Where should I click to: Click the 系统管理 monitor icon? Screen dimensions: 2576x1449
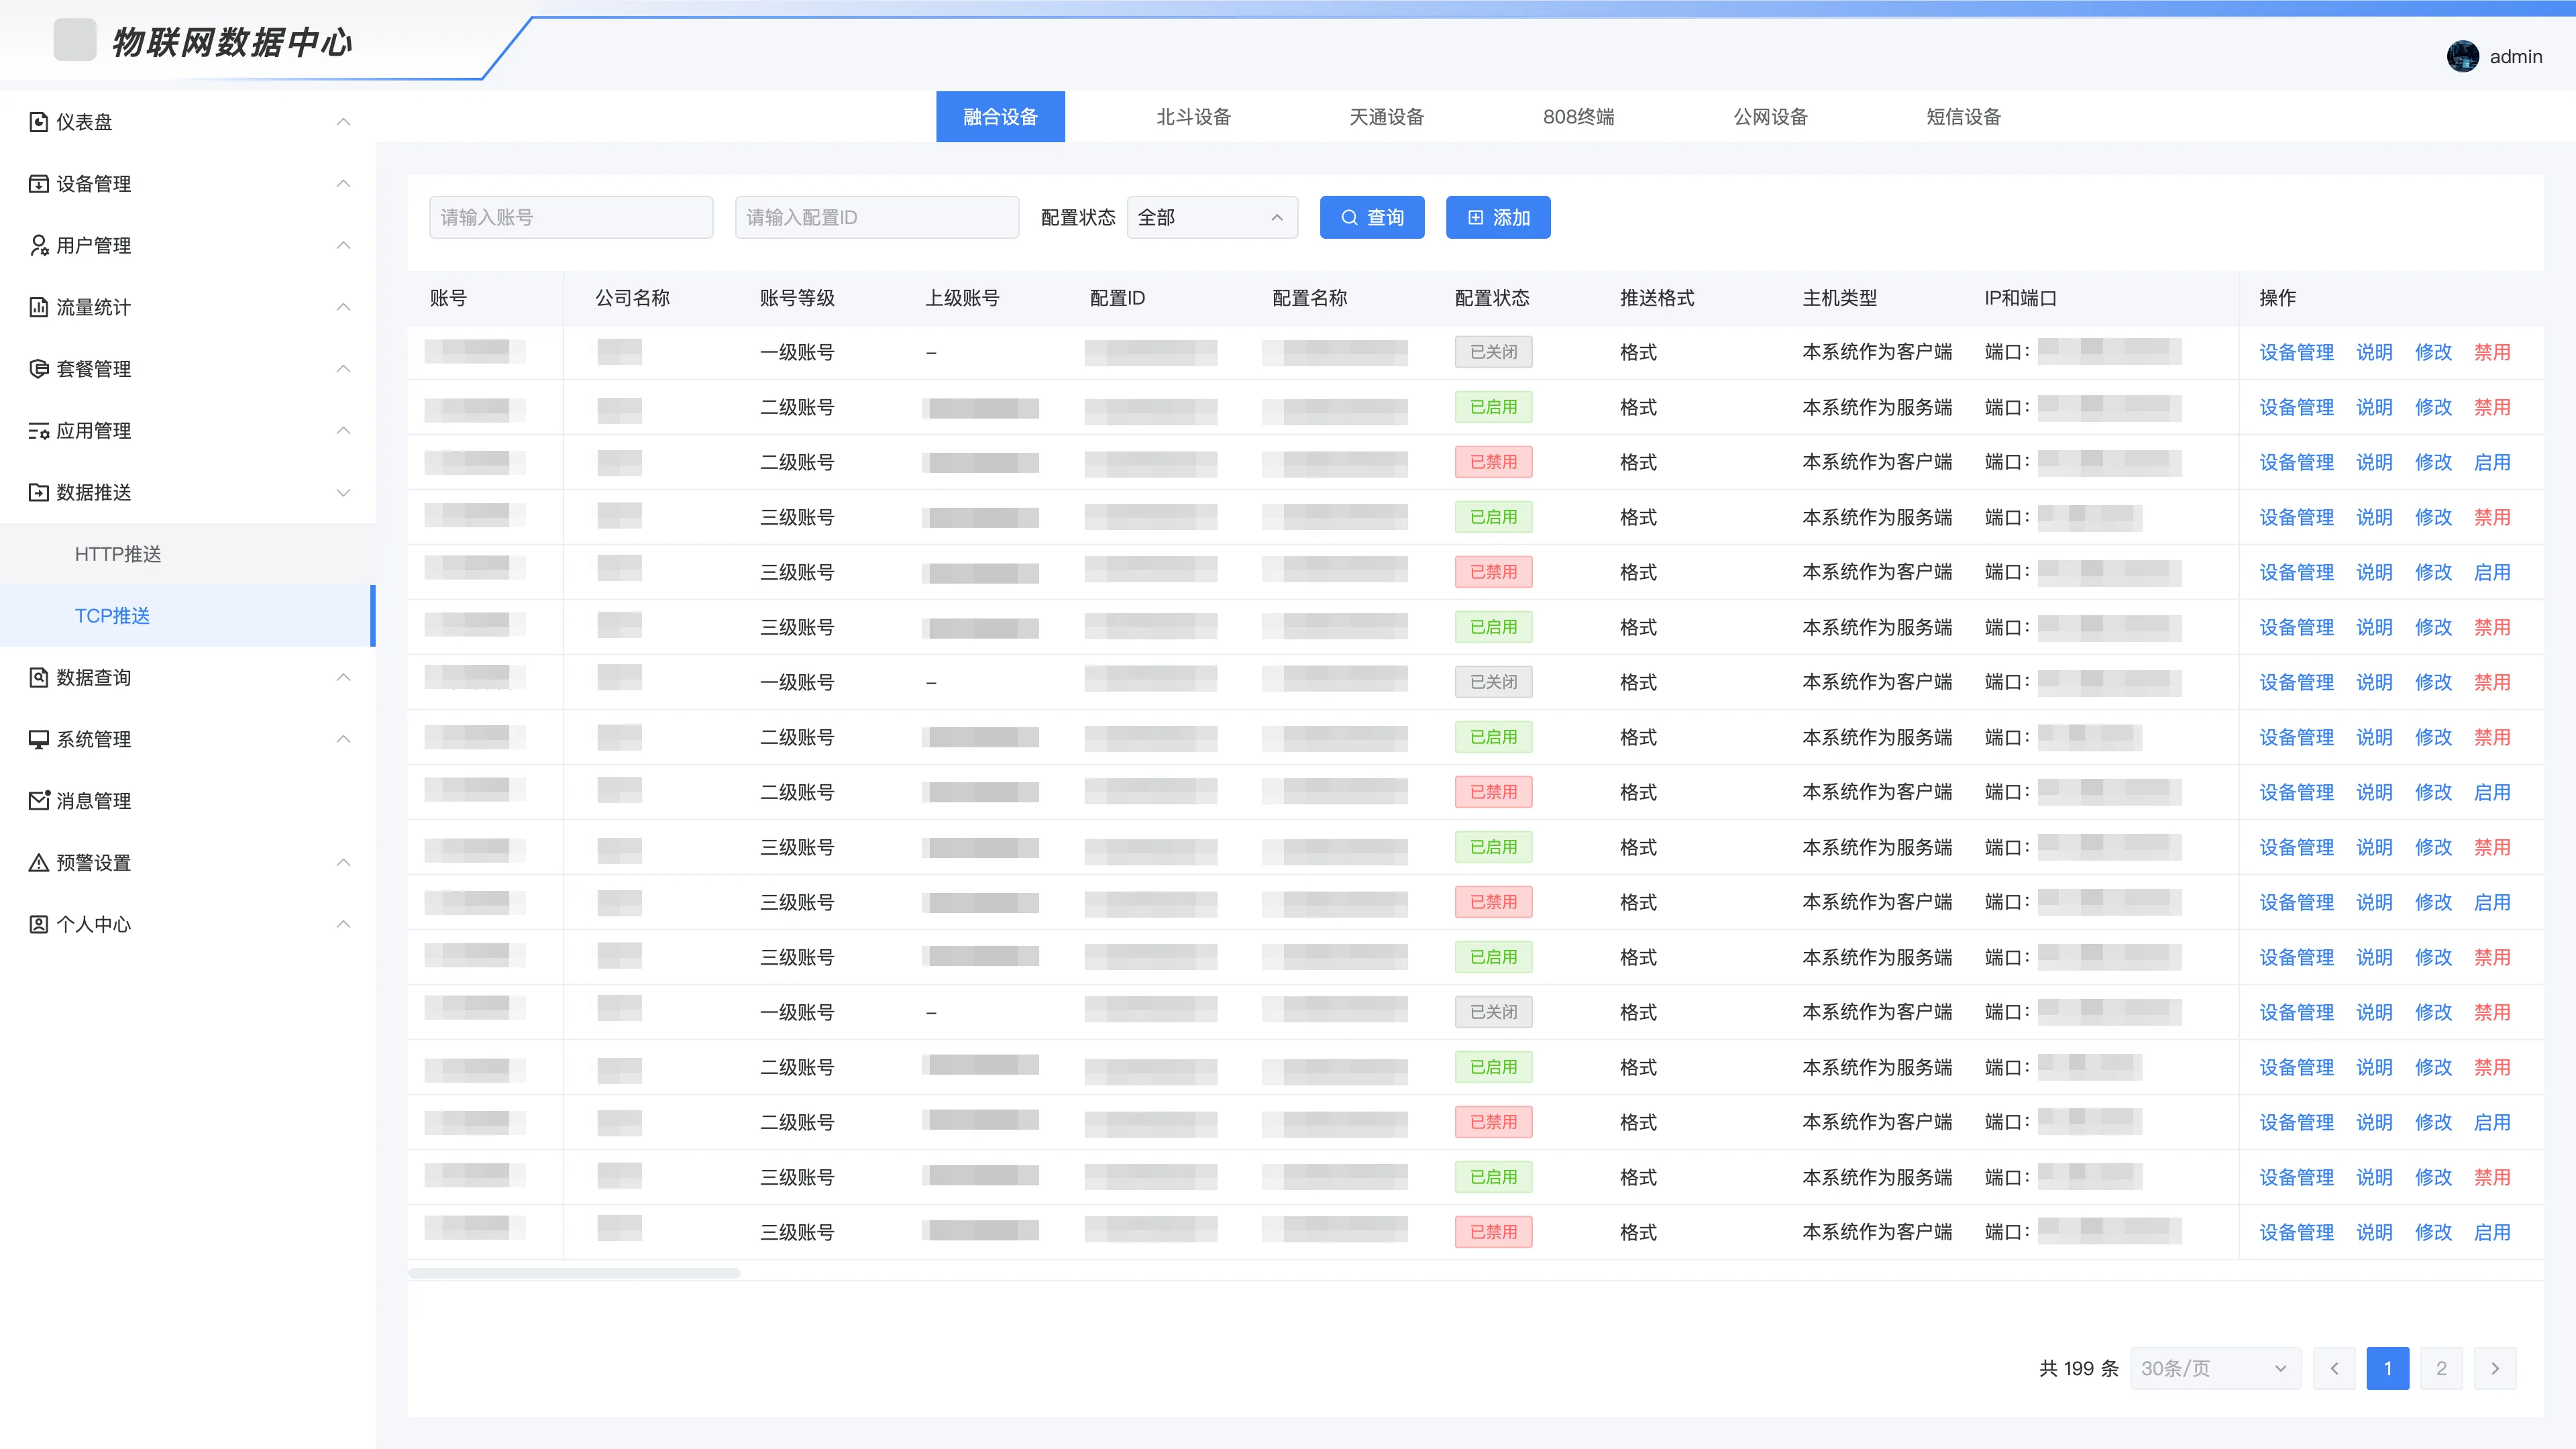(38, 739)
